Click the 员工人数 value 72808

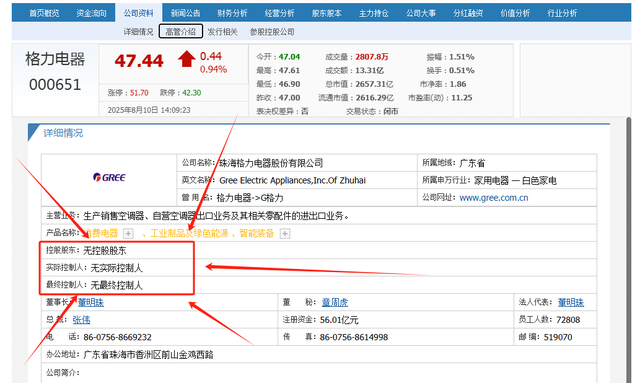pyautogui.click(x=568, y=320)
